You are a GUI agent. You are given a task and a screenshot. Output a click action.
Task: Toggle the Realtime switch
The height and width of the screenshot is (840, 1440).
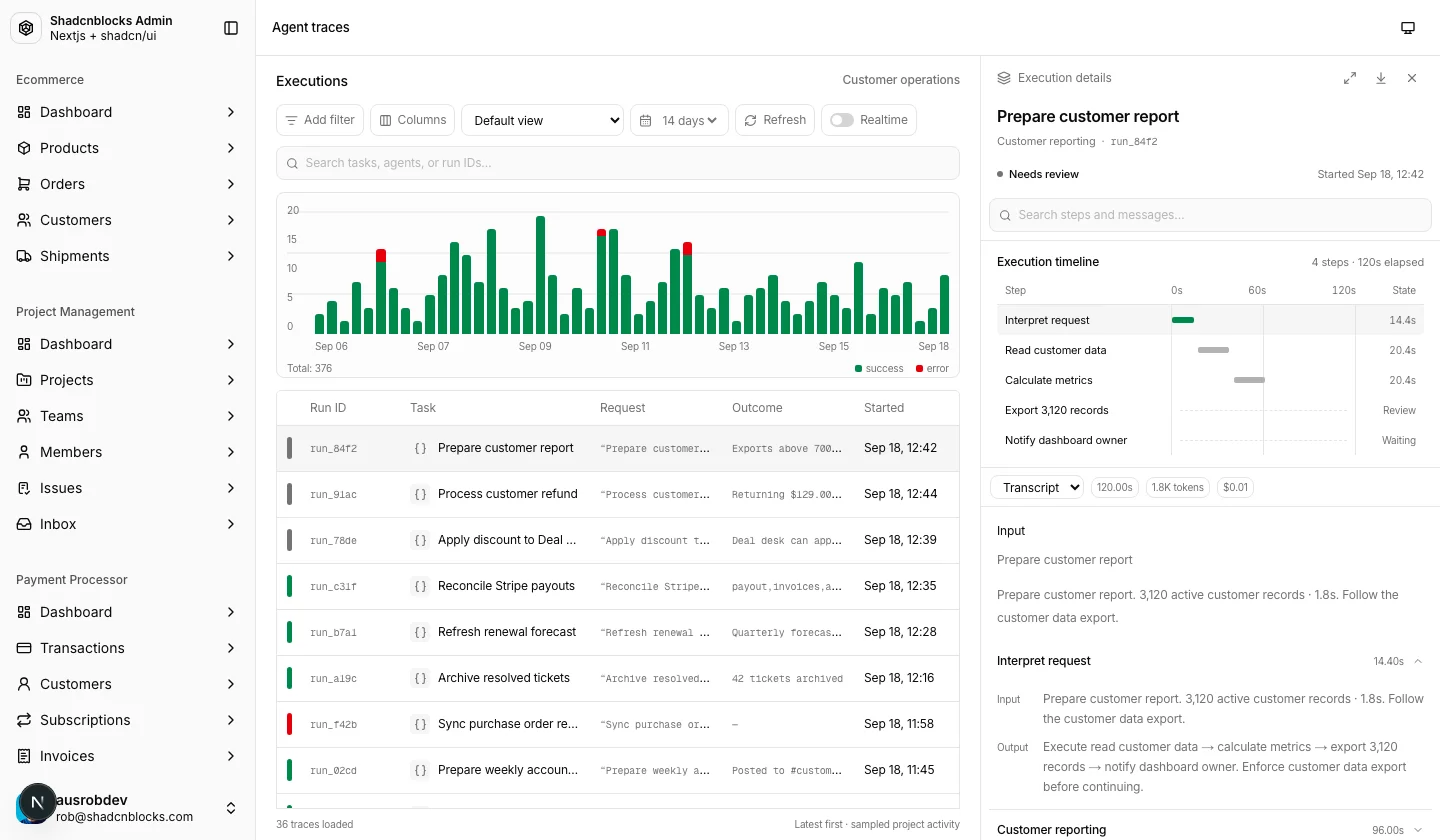[842, 120]
